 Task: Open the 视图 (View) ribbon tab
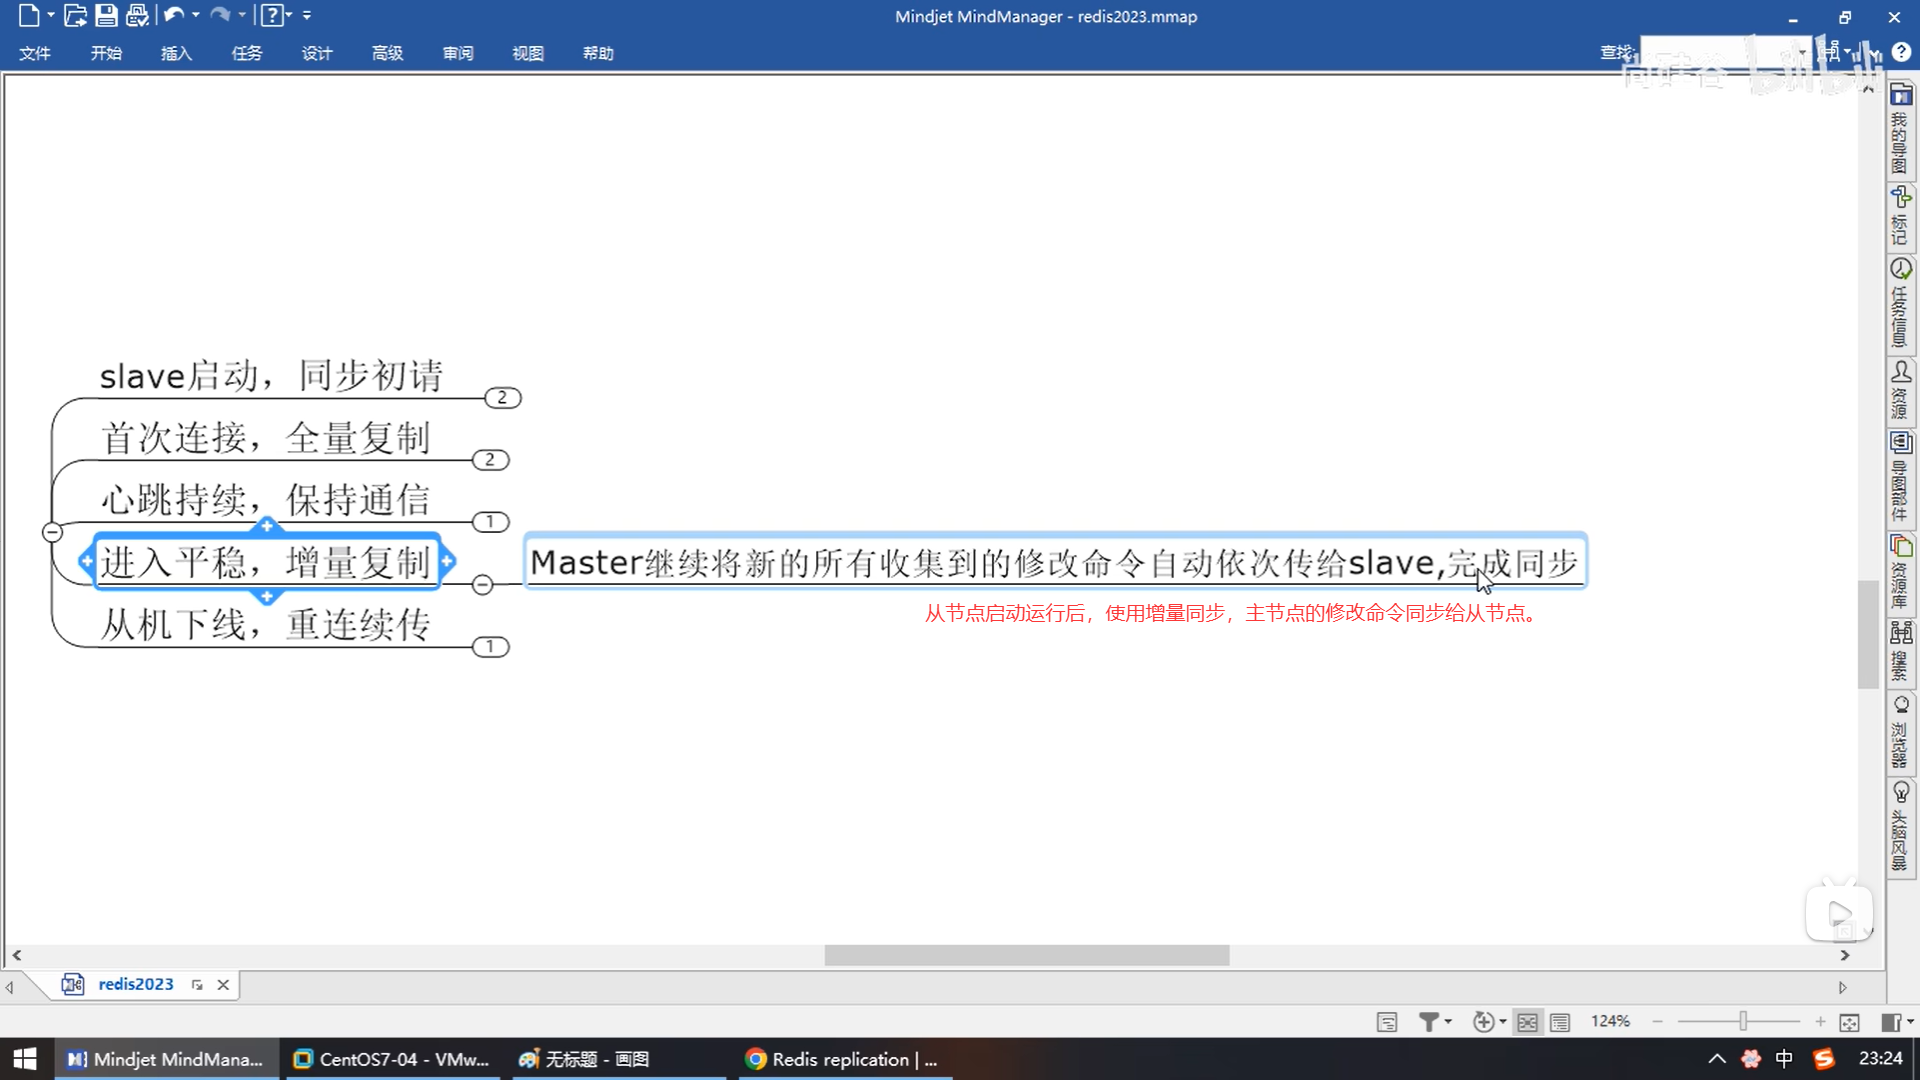527,53
